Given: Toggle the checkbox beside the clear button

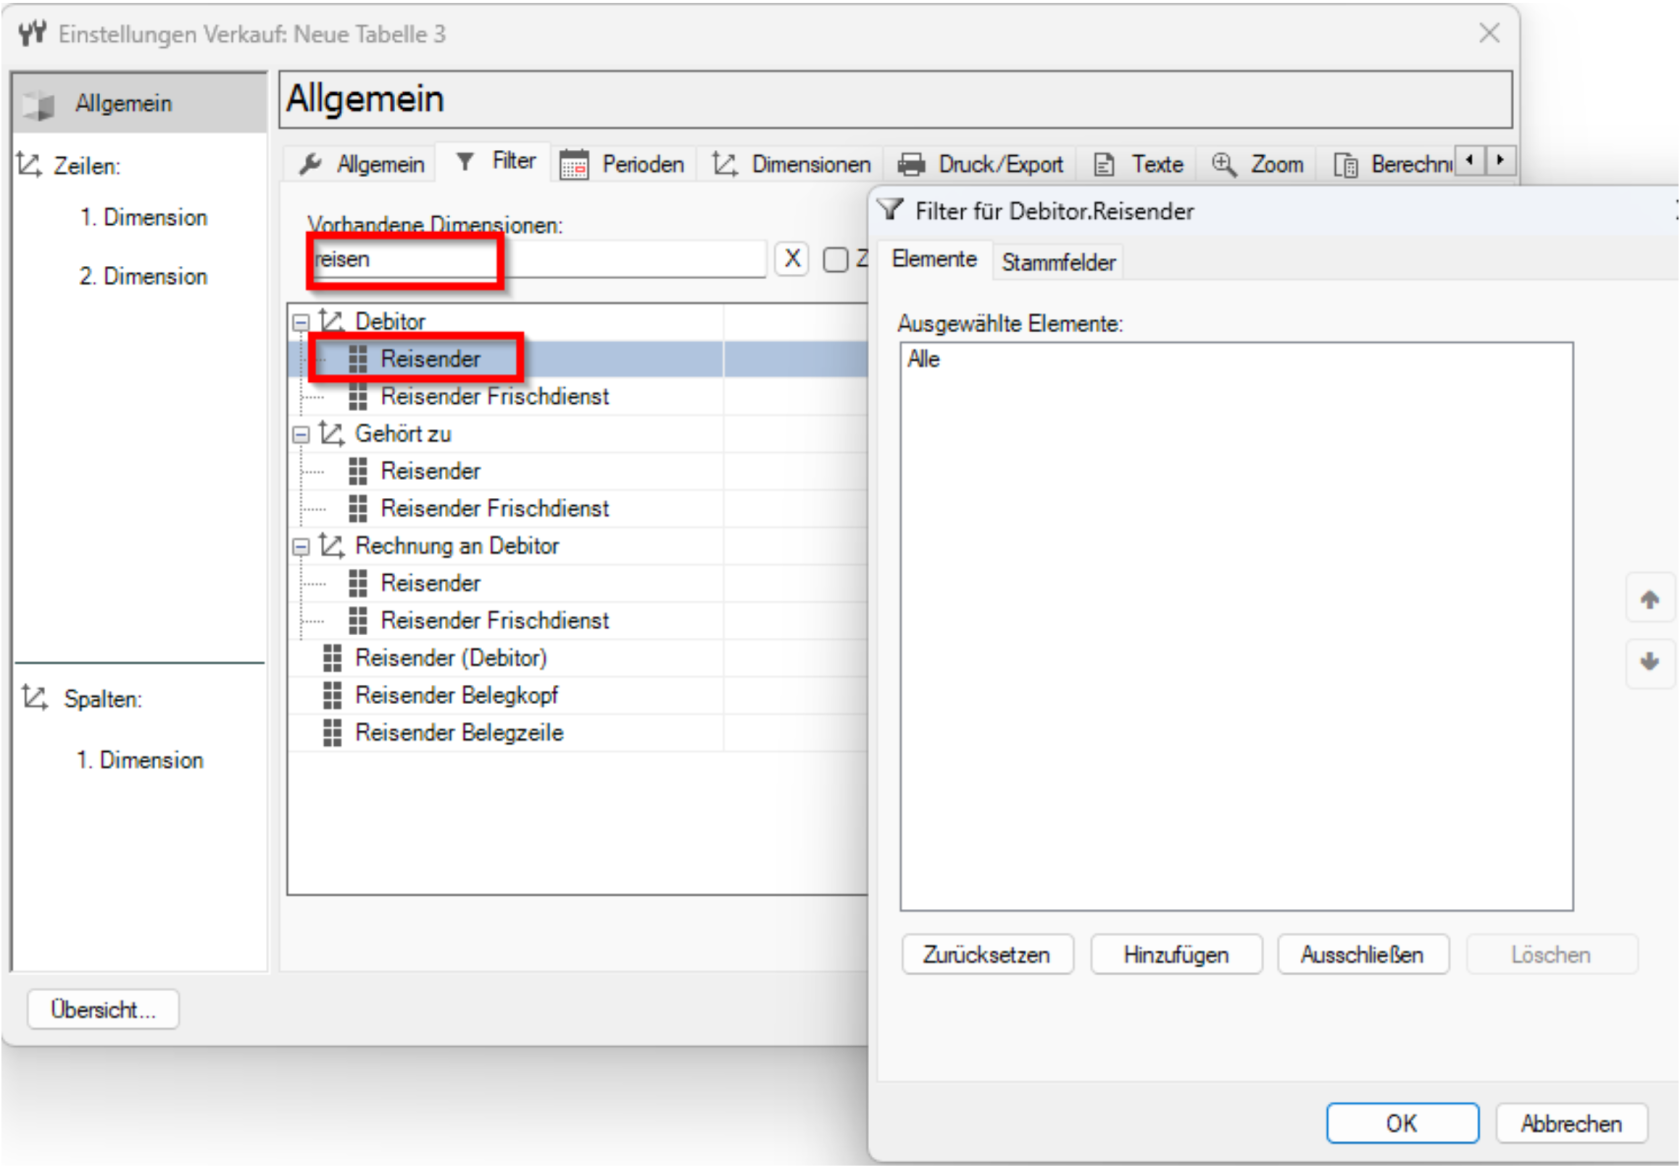Looking at the screenshot, I should click(835, 260).
